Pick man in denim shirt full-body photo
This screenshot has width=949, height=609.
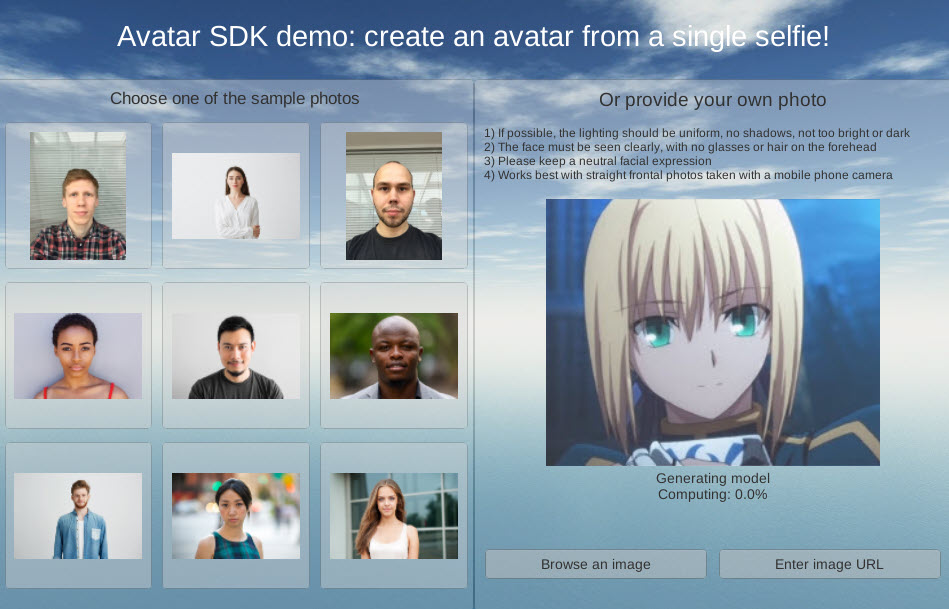click(x=78, y=515)
